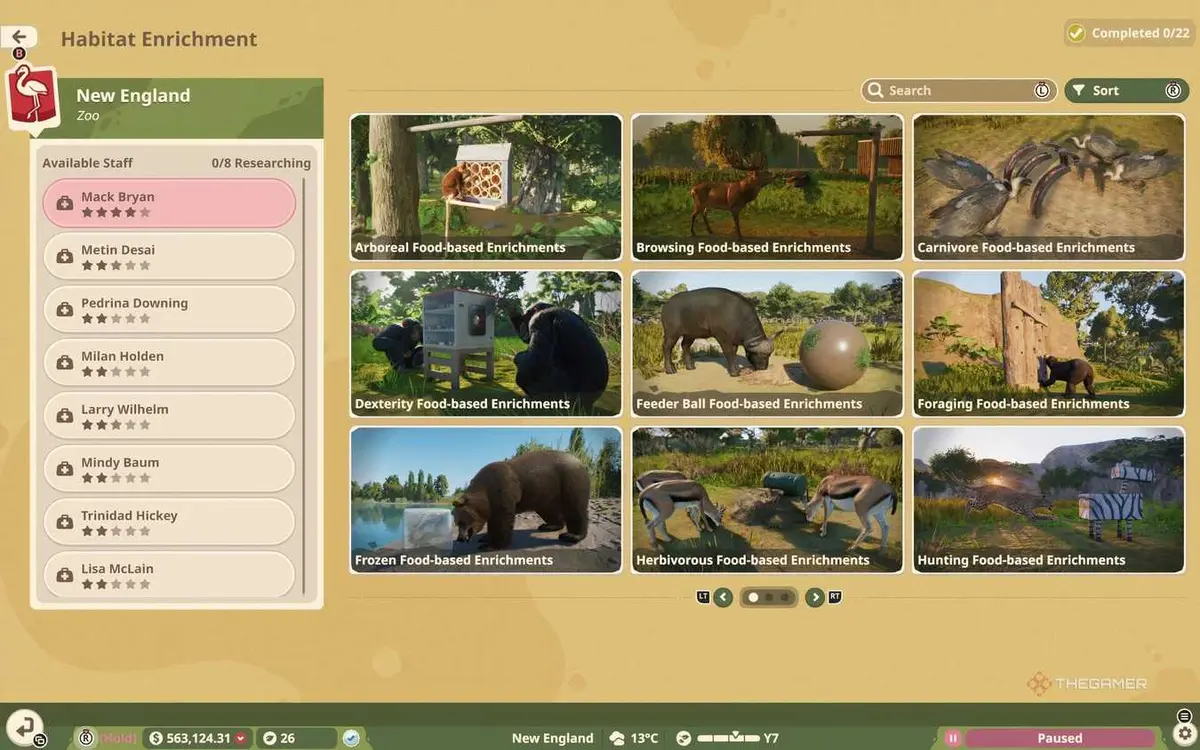Click the magnifying glass search icon
Image resolution: width=1200 pixels, height=750 pixels.
coord(876,90)
